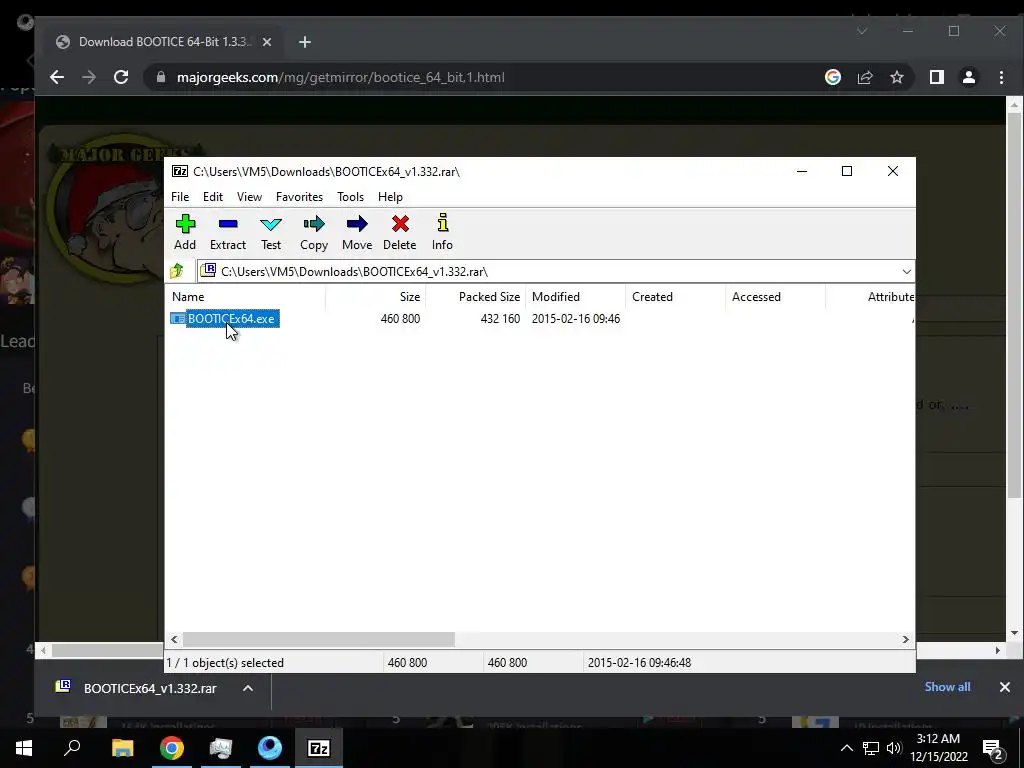The height and width of the screenshot is (768, 1024).
Task: Click the Share this page icon in Chrome
Action: click(x=865, y=77)
